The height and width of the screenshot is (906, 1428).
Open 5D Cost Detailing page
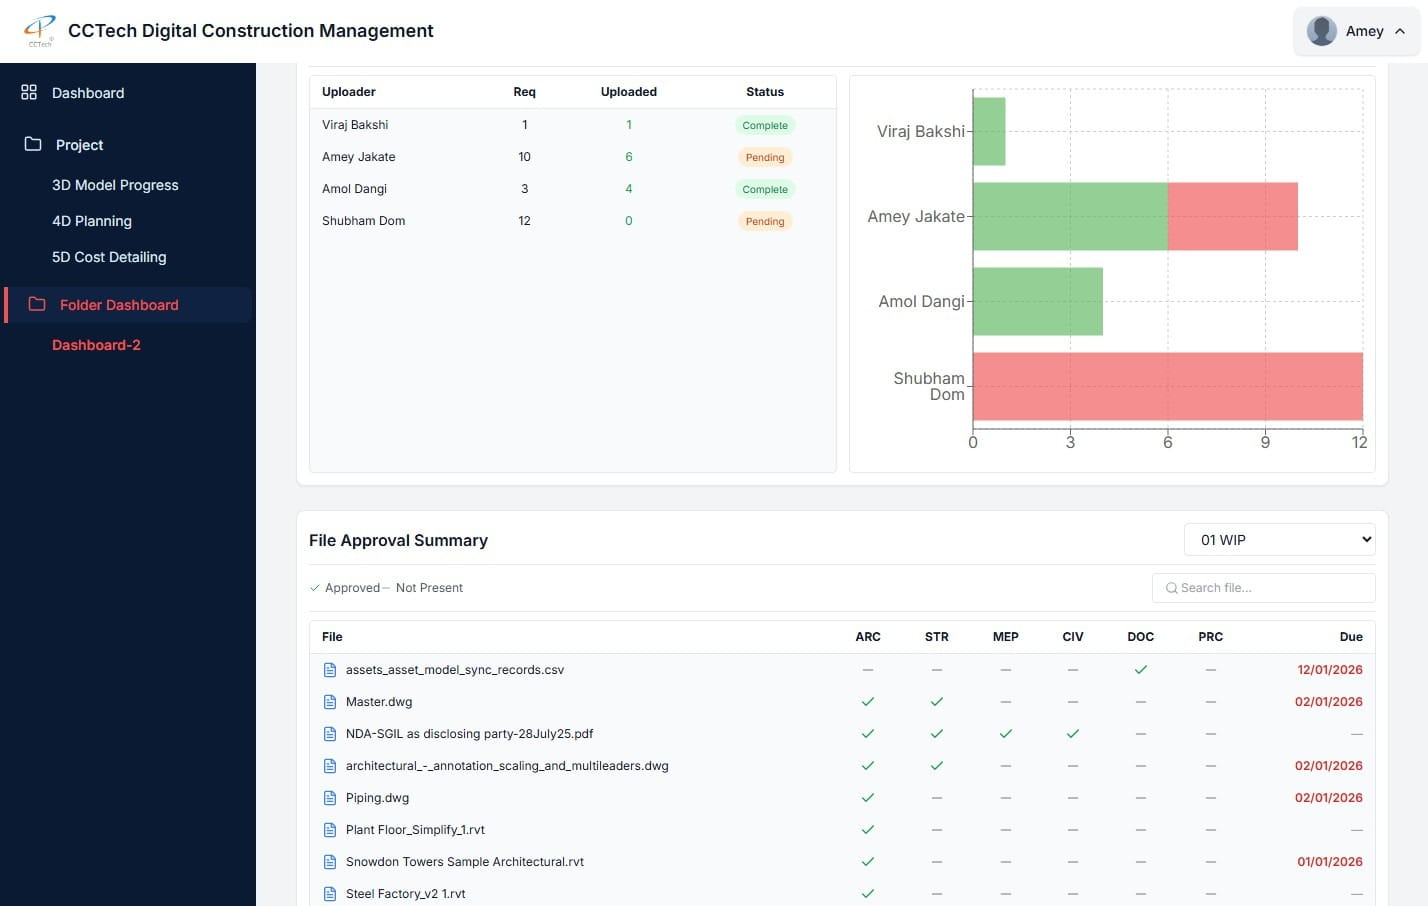click(109, 257)
